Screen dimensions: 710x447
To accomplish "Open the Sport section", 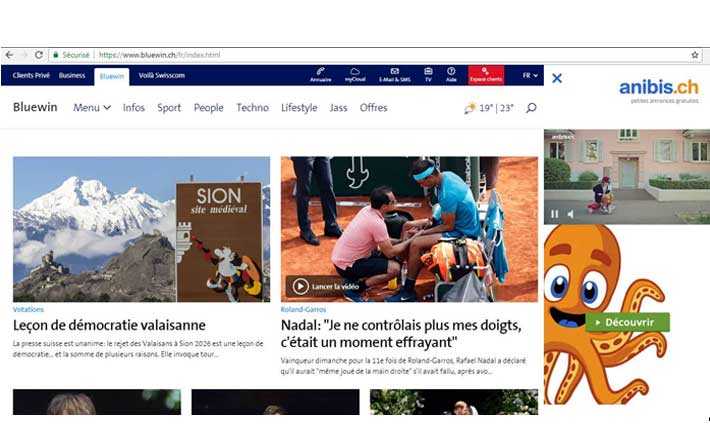I will (169, 108).
